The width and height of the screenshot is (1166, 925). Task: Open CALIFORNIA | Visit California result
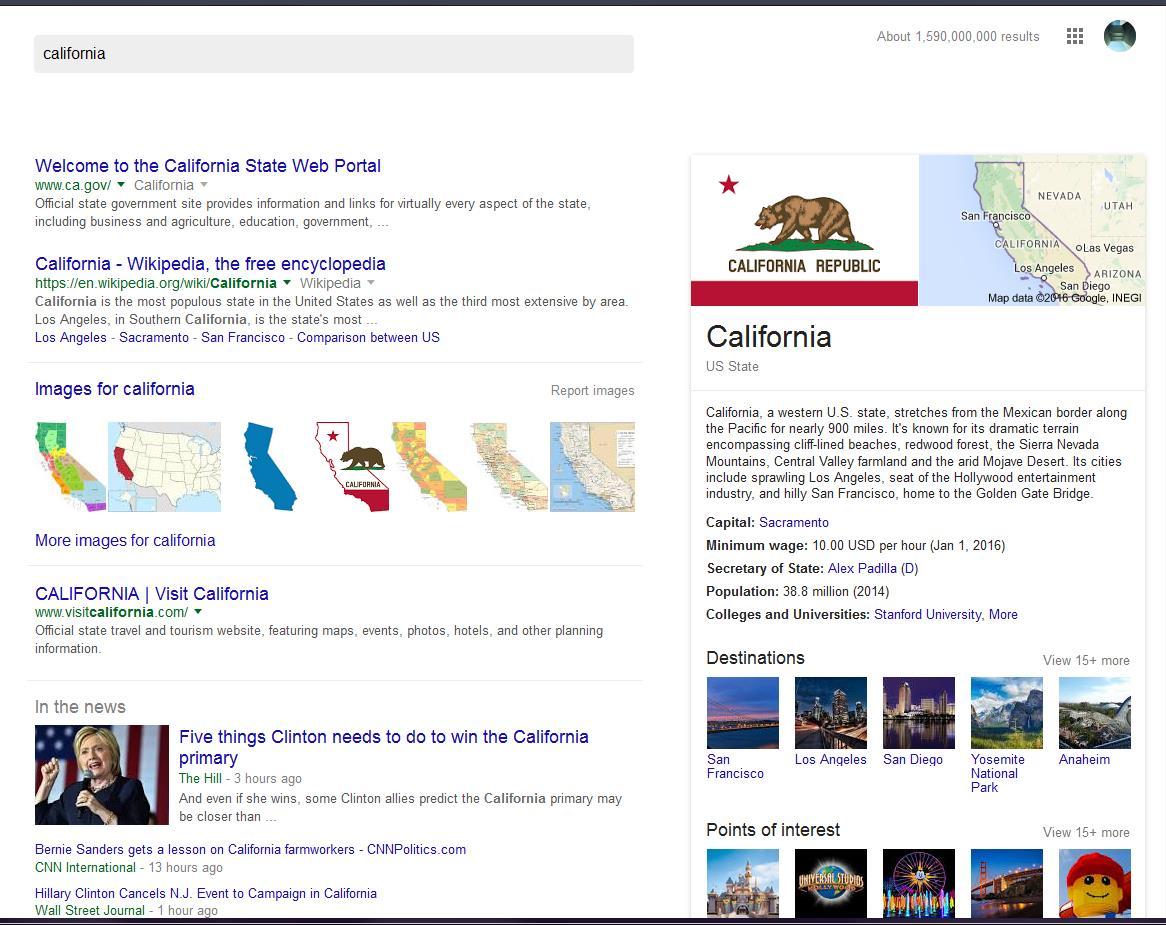coord(152,594)
